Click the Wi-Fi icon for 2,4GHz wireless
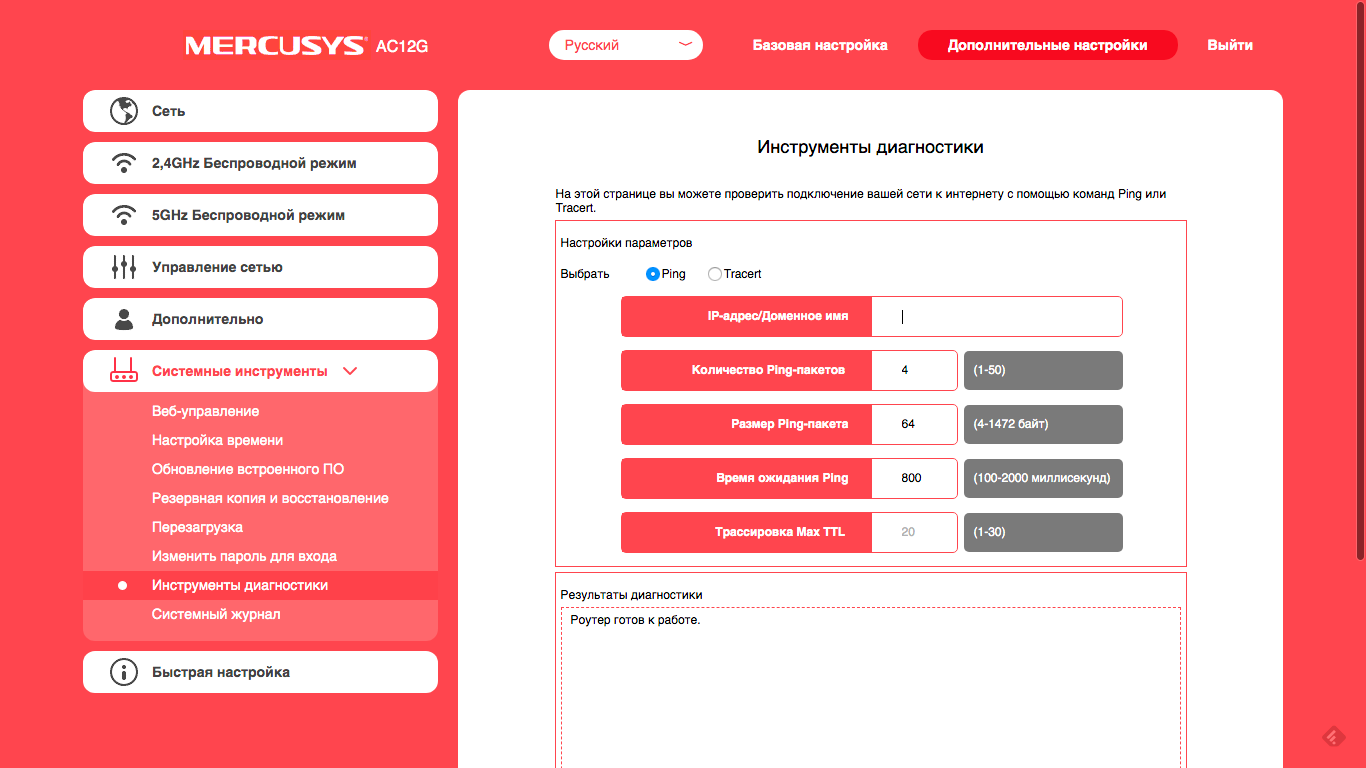The width and height of the screenshot is (1366, 768). click(x=124, y=163)
